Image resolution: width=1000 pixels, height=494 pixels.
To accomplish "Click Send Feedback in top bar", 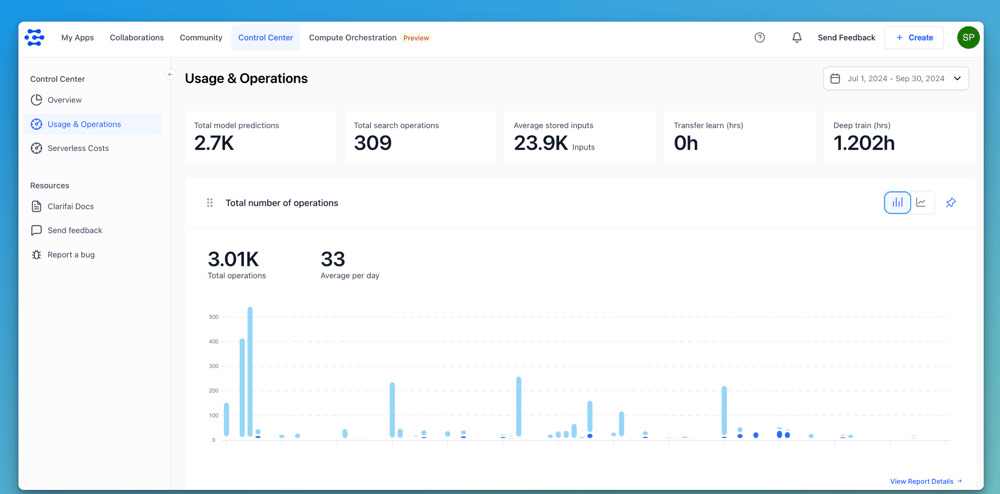I will tap(846, 38).
